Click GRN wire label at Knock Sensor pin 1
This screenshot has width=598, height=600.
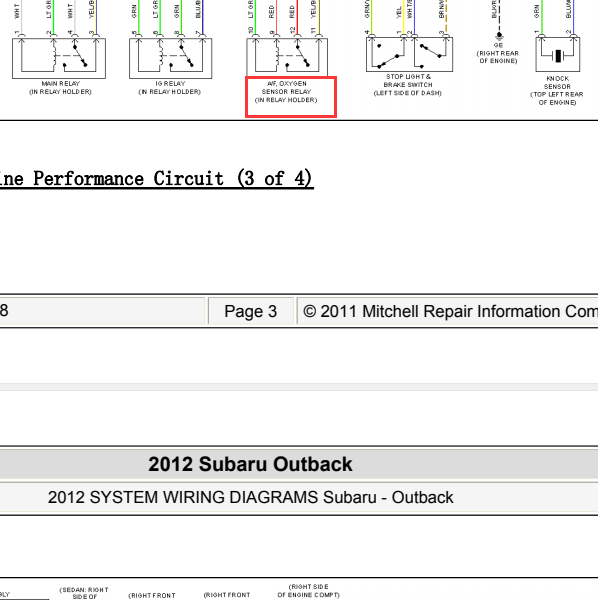(537, 11)
